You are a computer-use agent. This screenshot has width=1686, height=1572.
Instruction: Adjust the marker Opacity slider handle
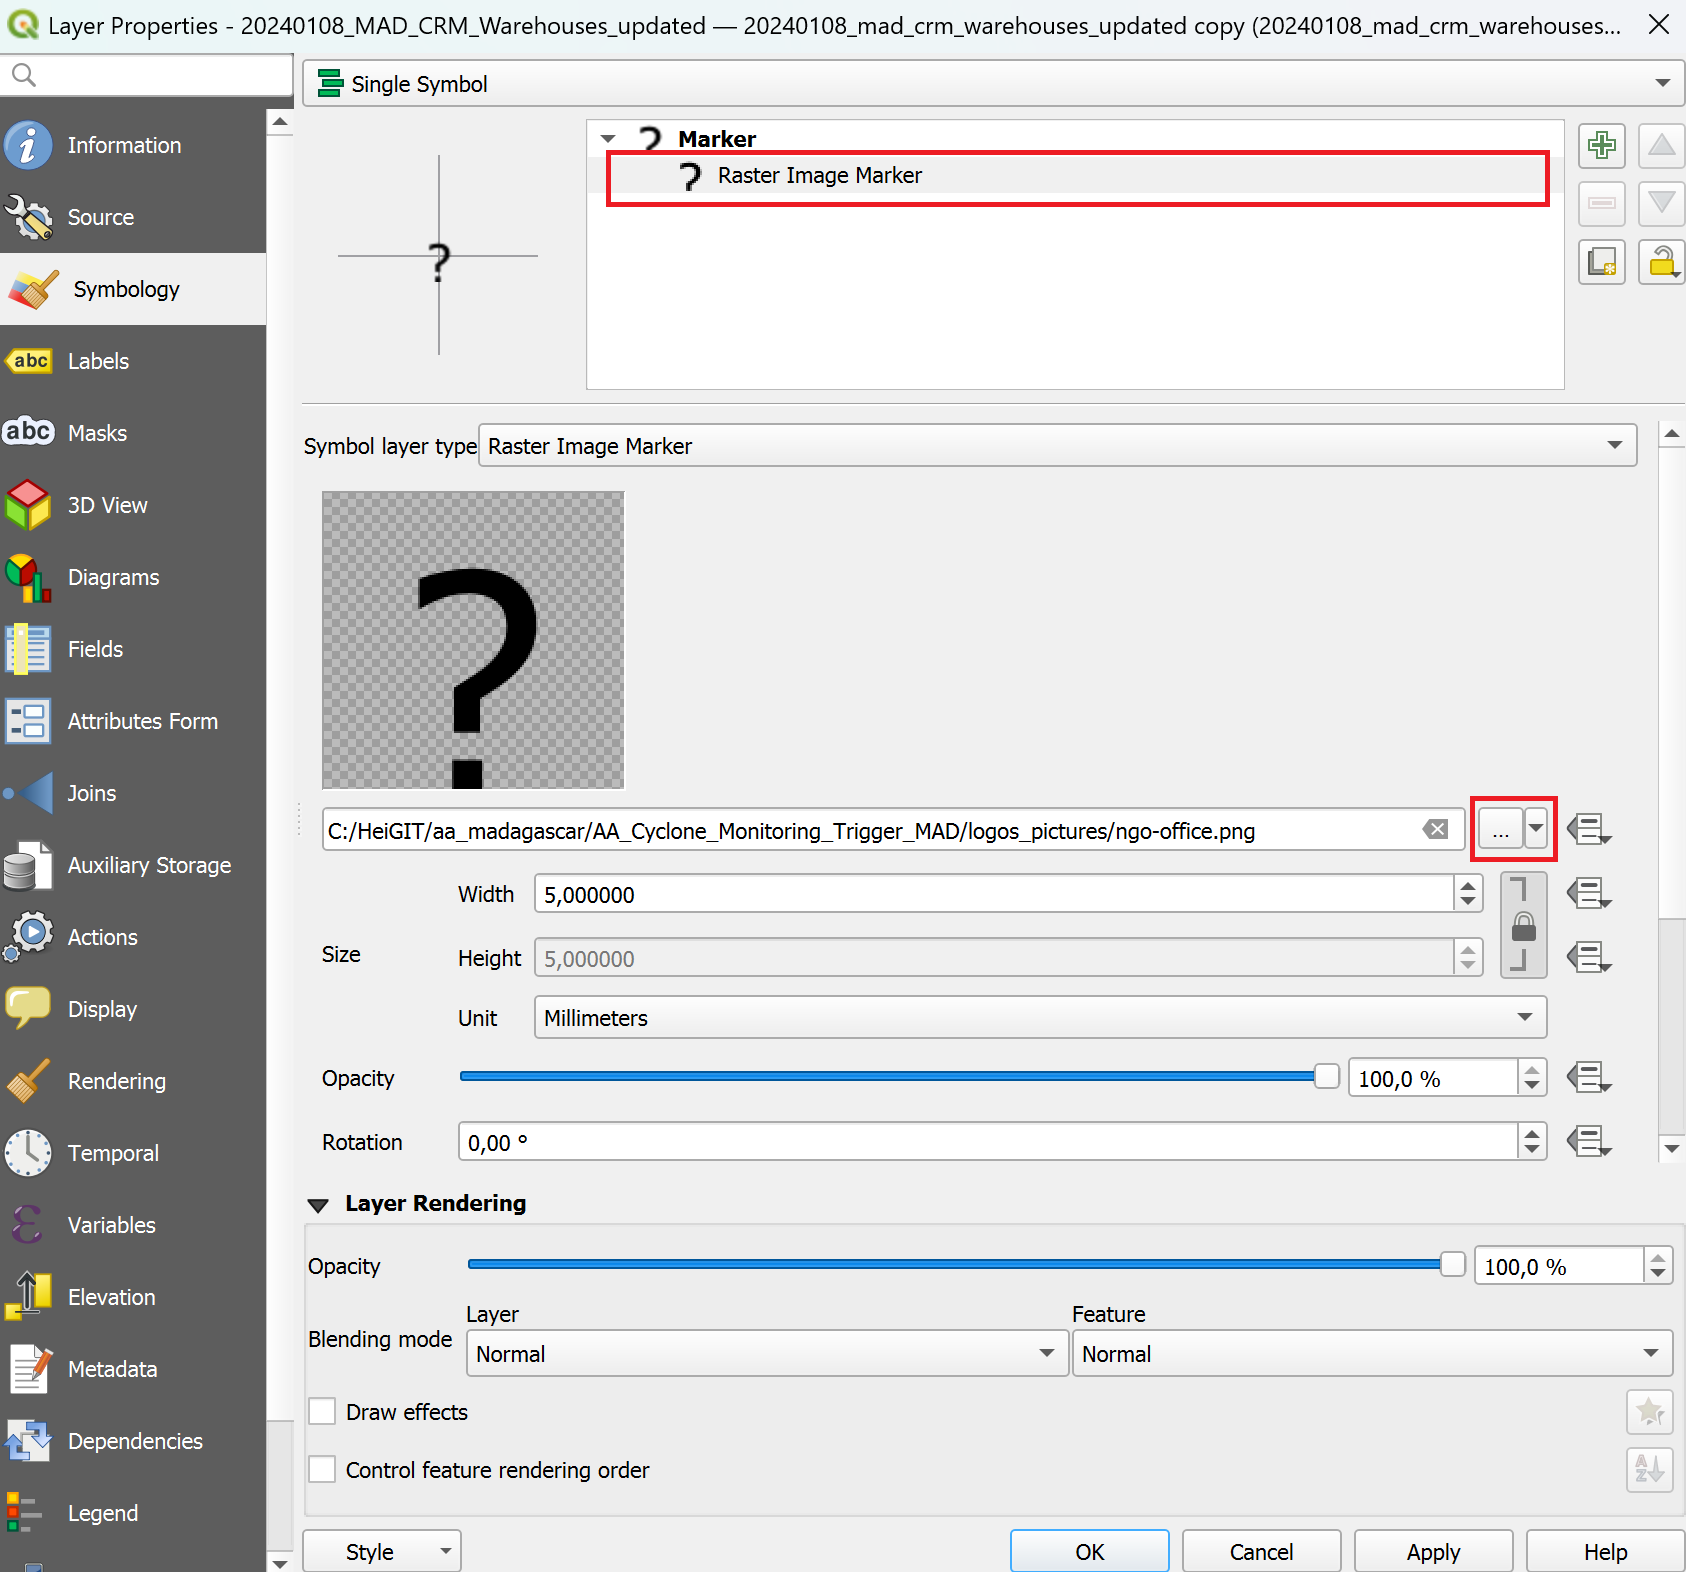point(1326,1076)
